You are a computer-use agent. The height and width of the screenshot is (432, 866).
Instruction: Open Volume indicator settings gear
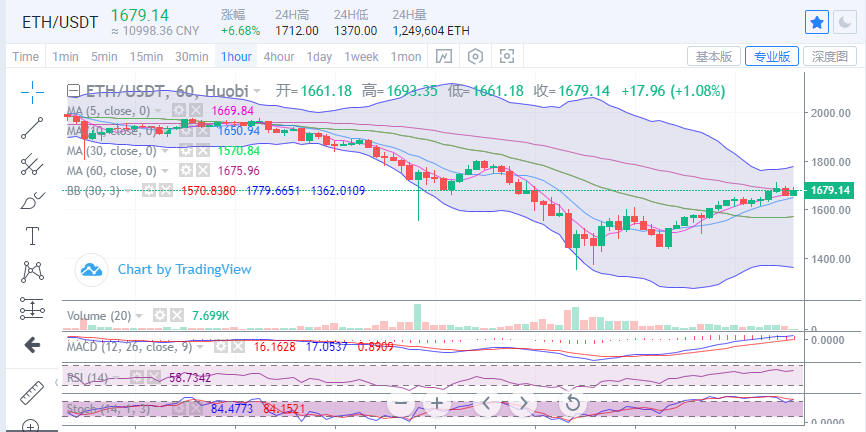[160, 316]
